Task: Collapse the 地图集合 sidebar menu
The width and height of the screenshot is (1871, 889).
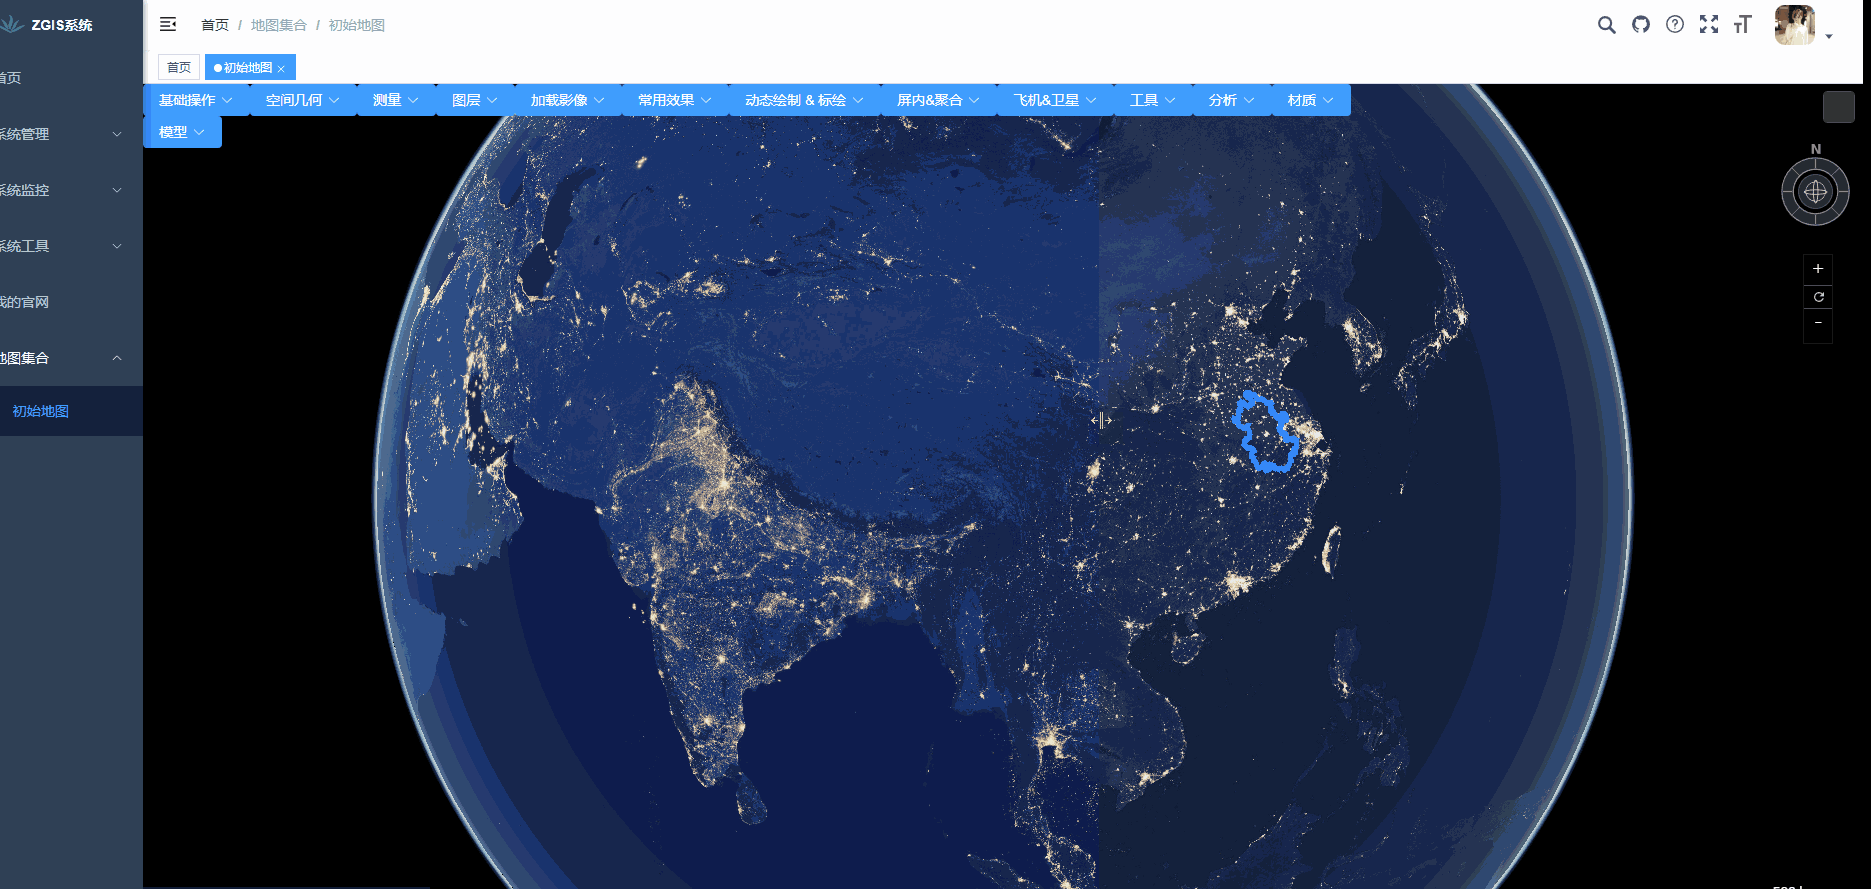Action: 71,358
